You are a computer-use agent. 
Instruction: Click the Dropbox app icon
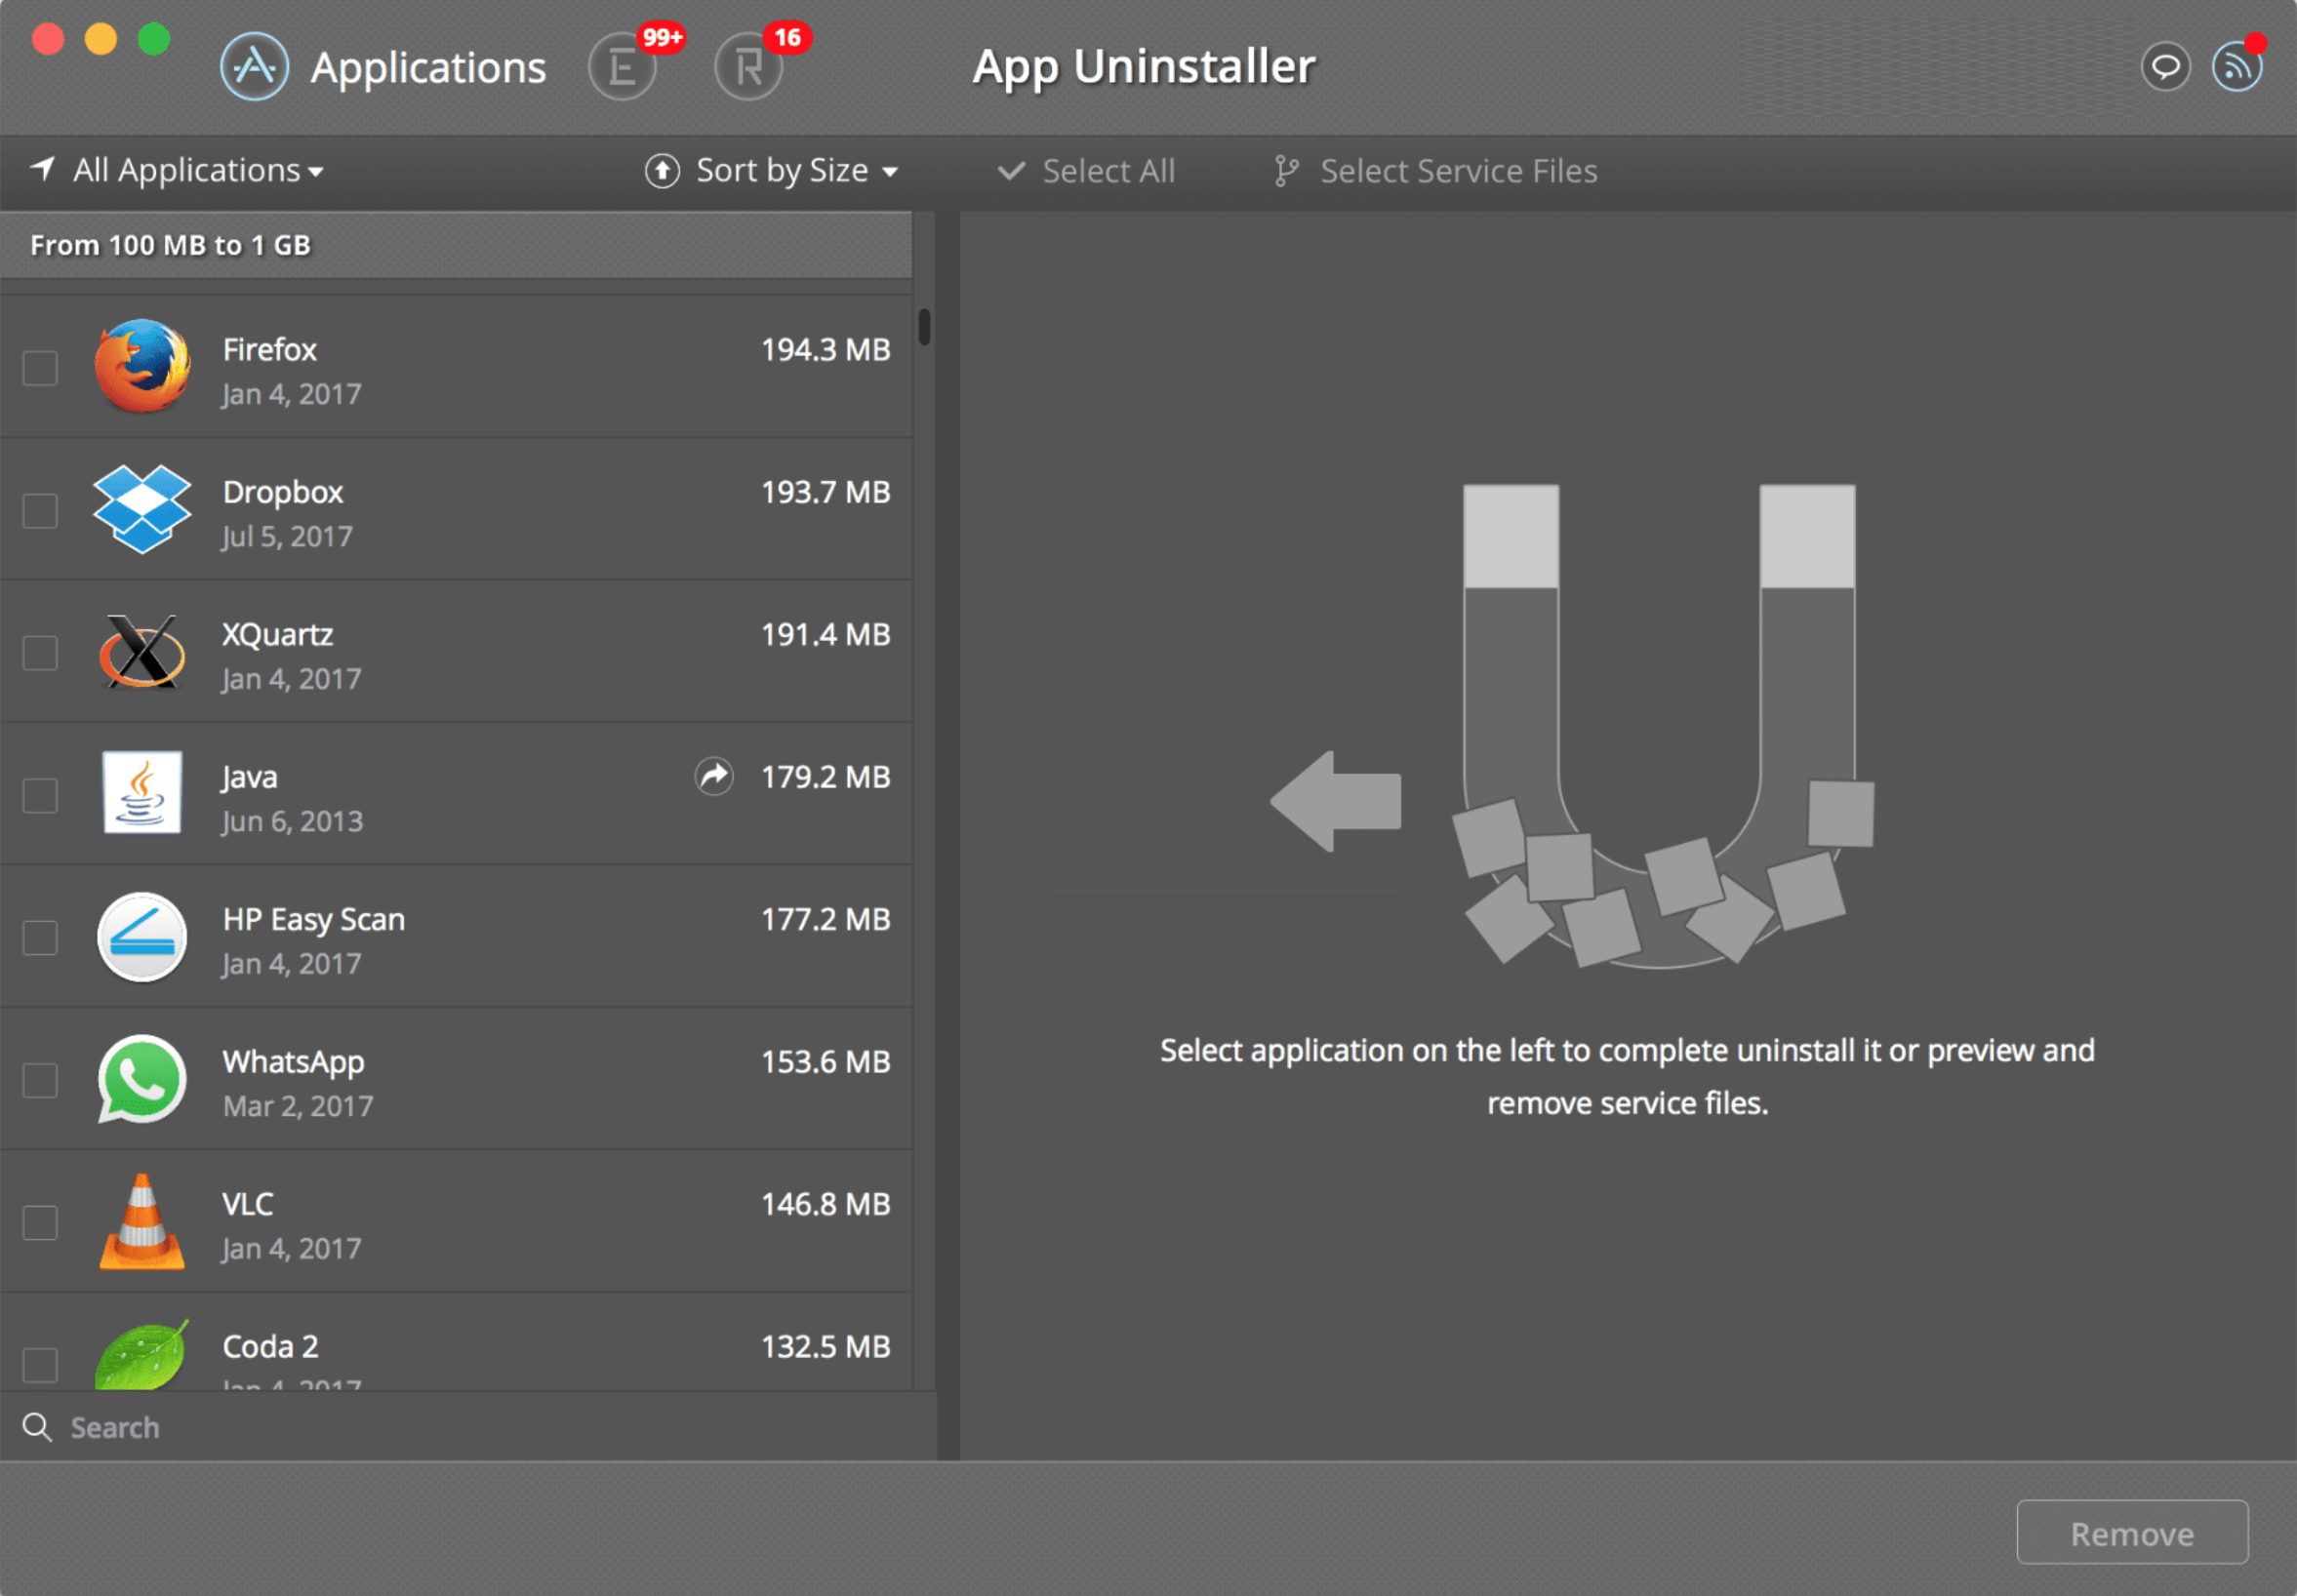[142, 509]
